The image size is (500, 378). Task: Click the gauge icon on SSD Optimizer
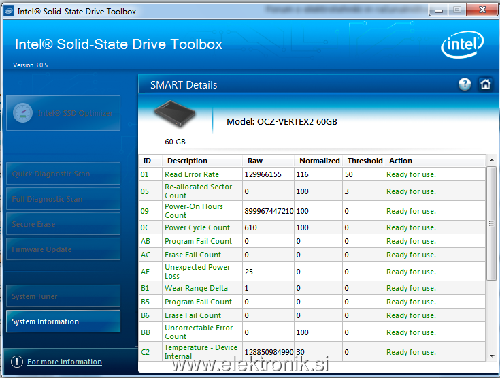point(23,113)
